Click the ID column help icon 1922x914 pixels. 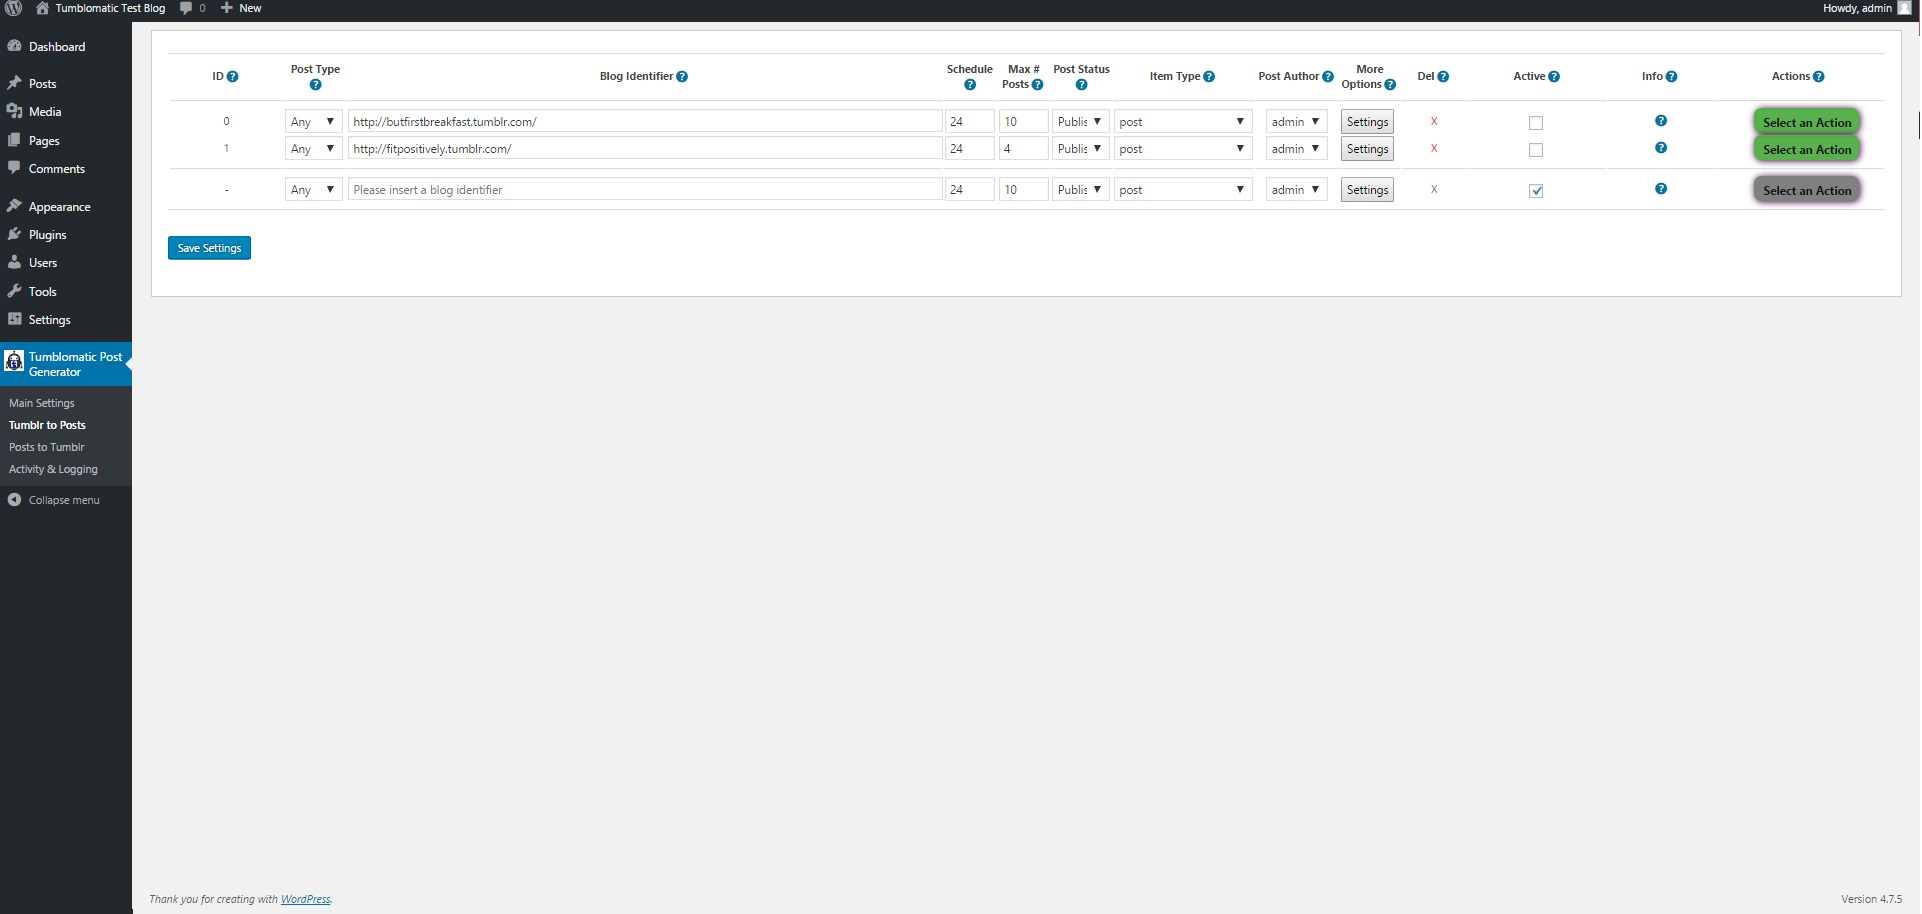pos(233,77)
